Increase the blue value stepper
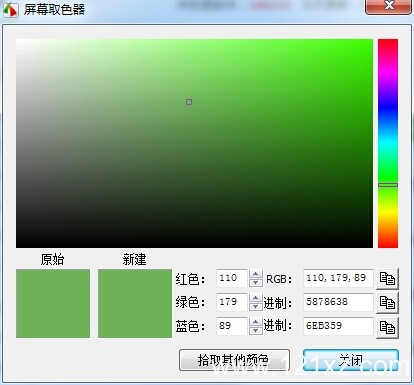This screenshot has height=385, width=414. (x=256, y=322)
